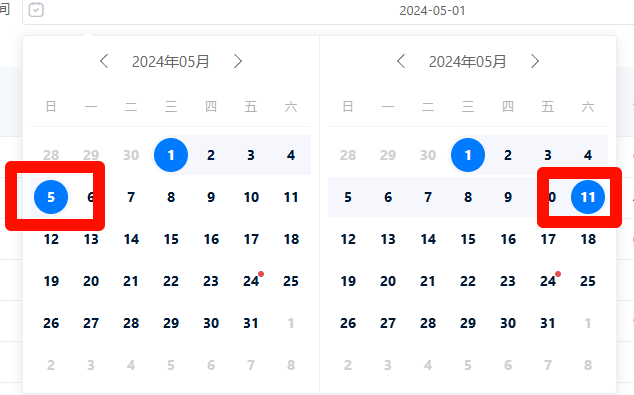Select highlighted day 11 in right calendar
This screenshot has height=395, width=634.
588,197
